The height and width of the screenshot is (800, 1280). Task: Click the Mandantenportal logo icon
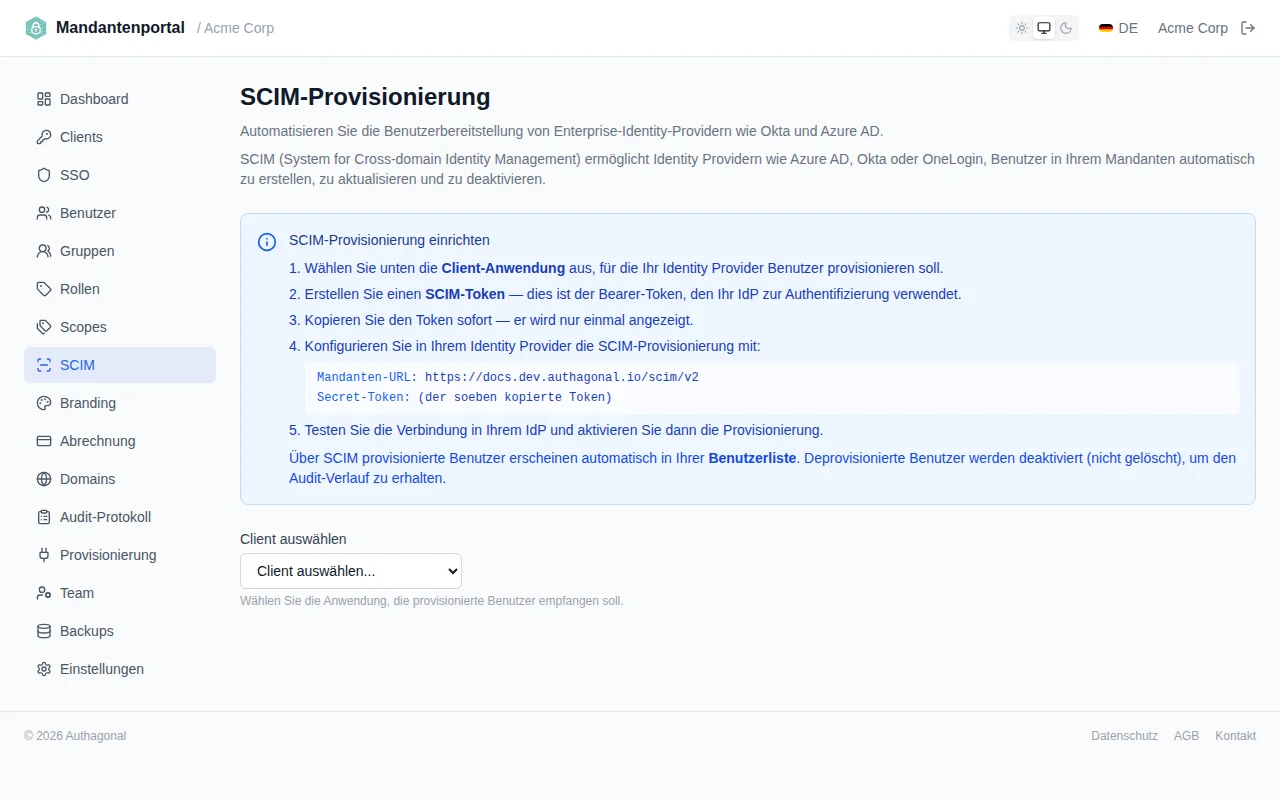tap(36, 28)
